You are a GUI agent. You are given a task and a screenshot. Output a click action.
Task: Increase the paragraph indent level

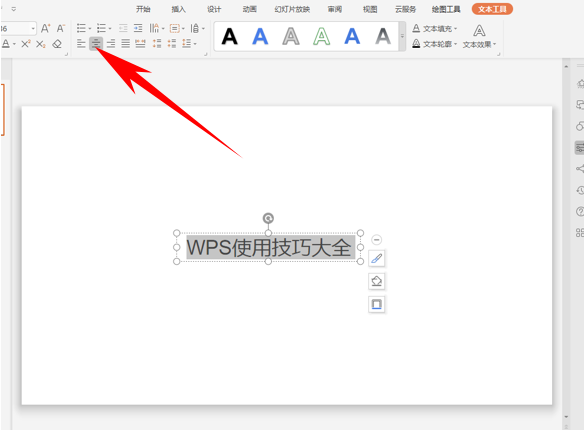[138, 28]
